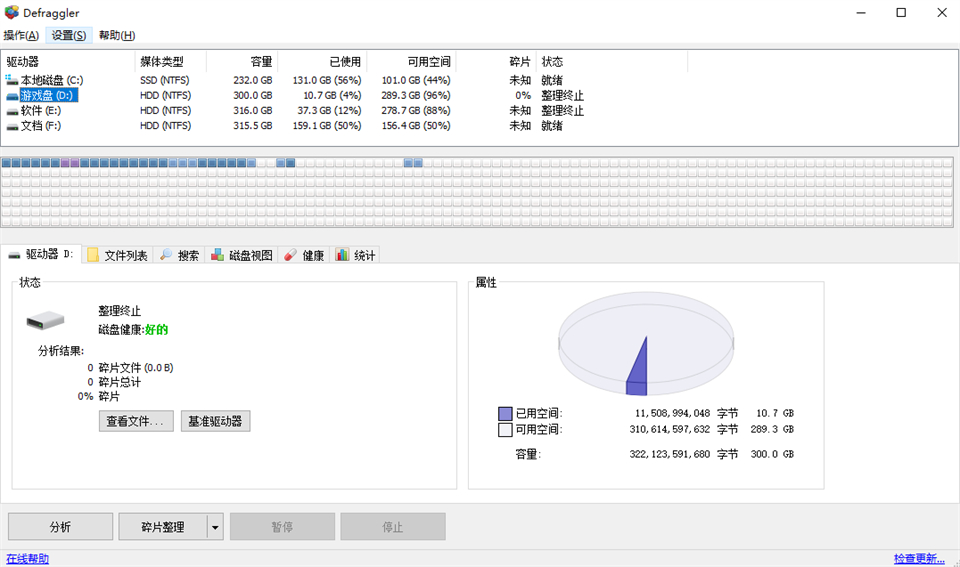Click the 本地磁盘 (C:) drive icon
This screenshot has height=567, width=960.
pyautogui.click(x=12, y=80)
